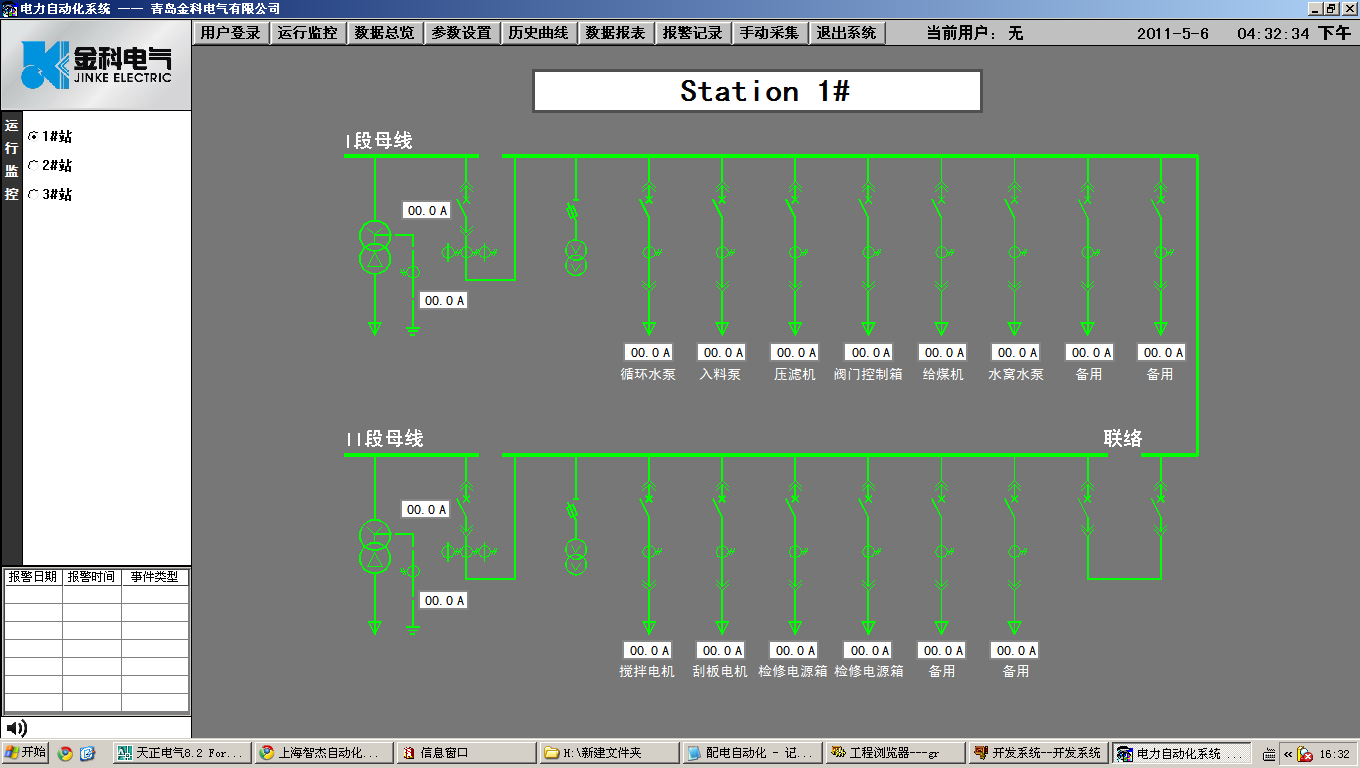Viewport: 1360px width, 768px height.
Task: Open Chrome from the quick launch bar
Action: pyautogui.click(x=65, y=753)
